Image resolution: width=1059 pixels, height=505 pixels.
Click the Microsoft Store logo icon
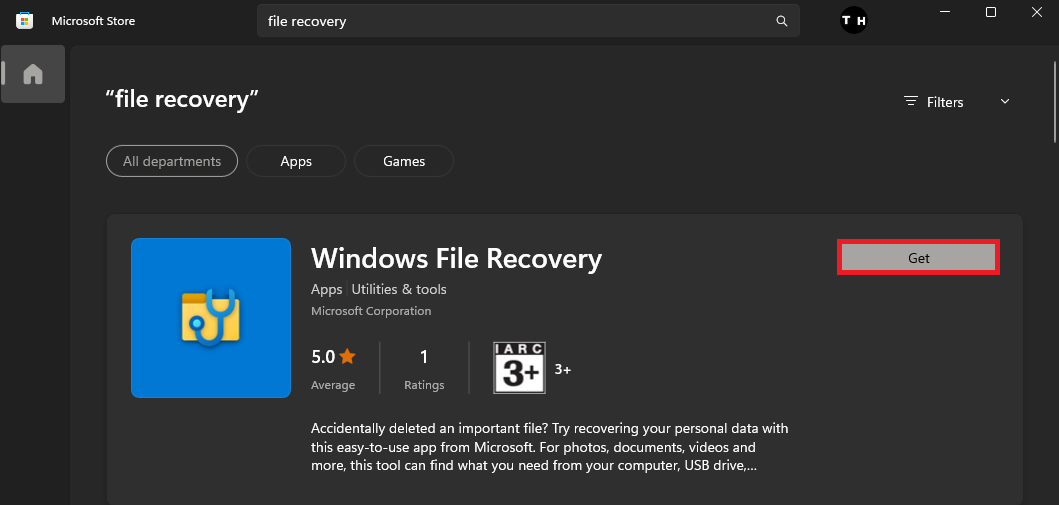point(24,21)
